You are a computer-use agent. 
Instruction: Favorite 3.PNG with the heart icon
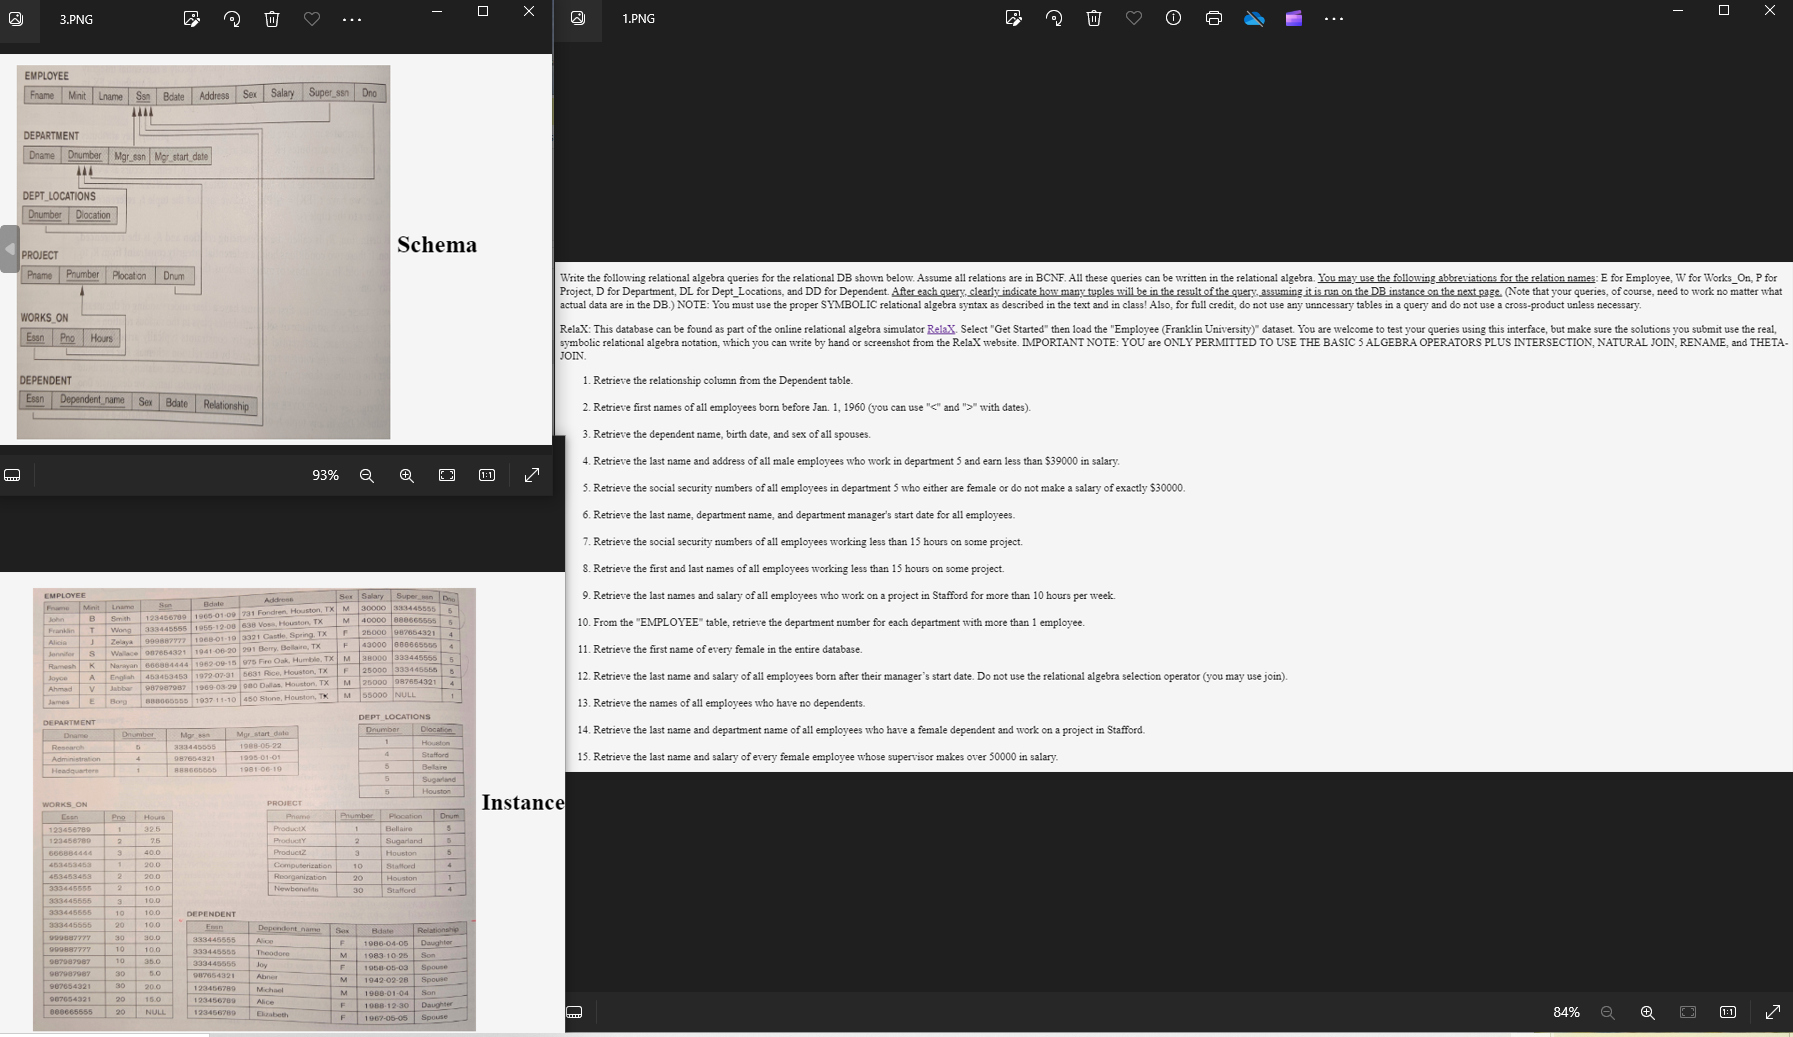(311, 19)
